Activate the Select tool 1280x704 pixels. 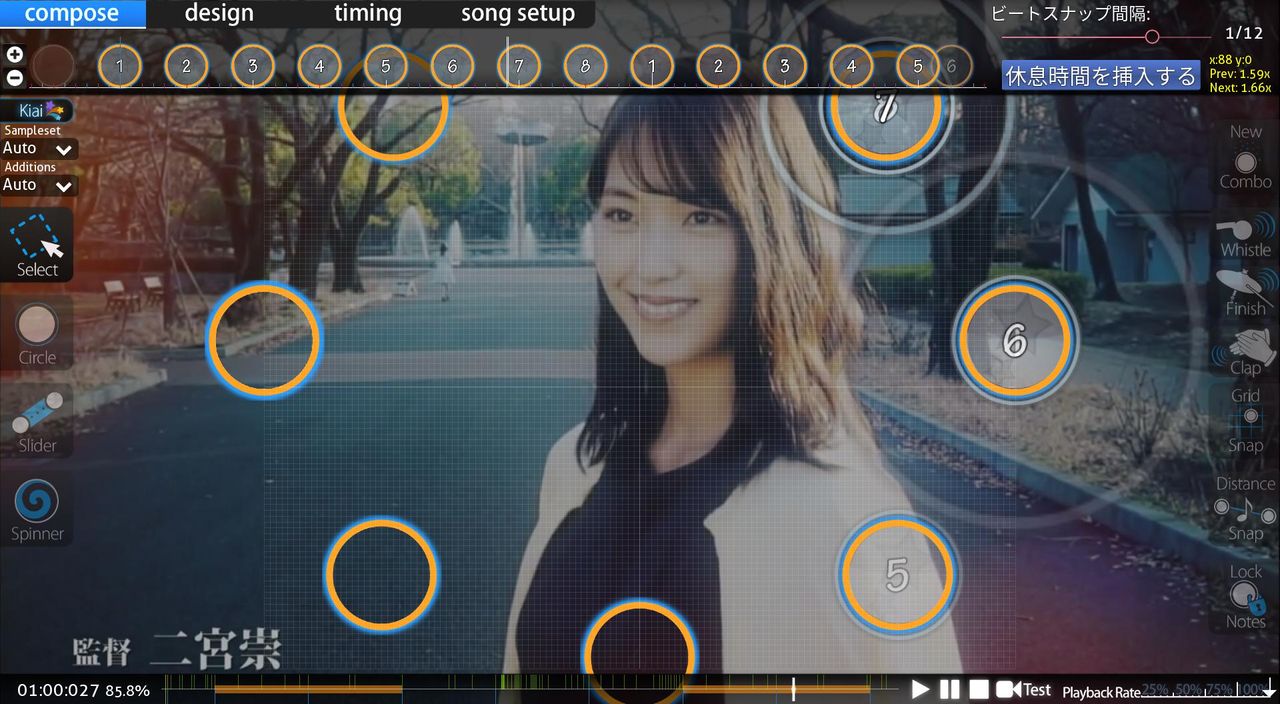click(x=37, y=246)
